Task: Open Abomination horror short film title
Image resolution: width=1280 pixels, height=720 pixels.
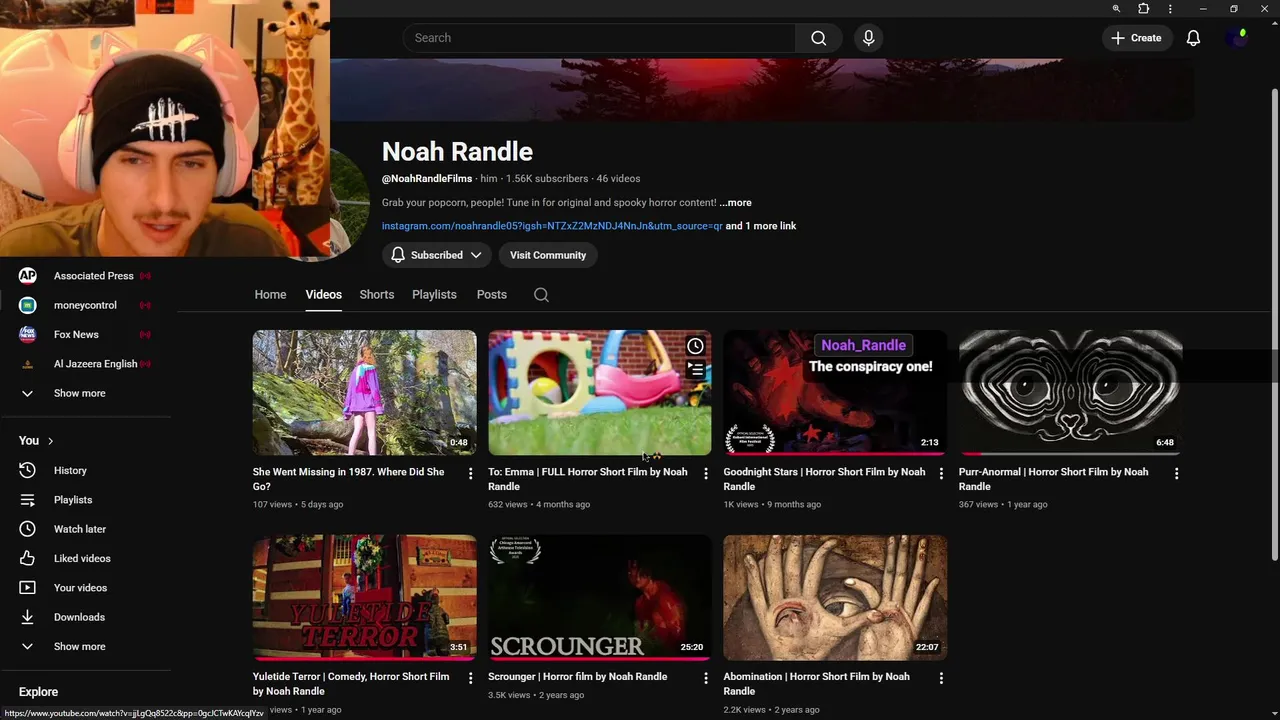Action: [817, 684]
